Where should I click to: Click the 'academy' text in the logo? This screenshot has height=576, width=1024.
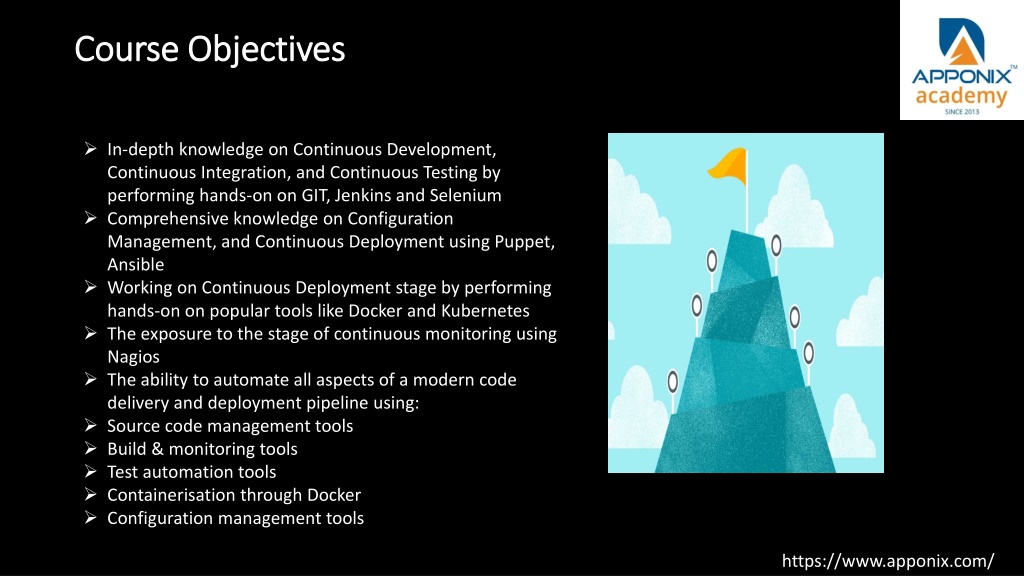[x=961, y=97]
